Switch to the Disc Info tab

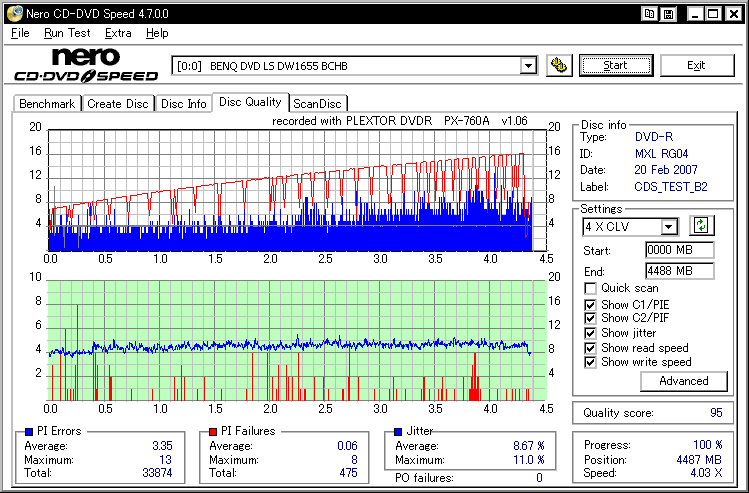click(184, 103)
